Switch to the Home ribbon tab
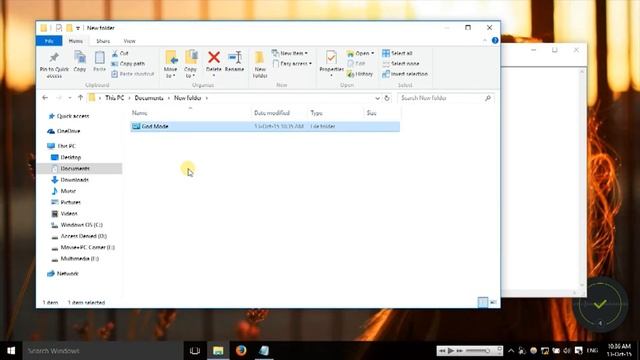The width and height of the screenshot is (640, 360). pyautogui.click(x=76, y=41)
